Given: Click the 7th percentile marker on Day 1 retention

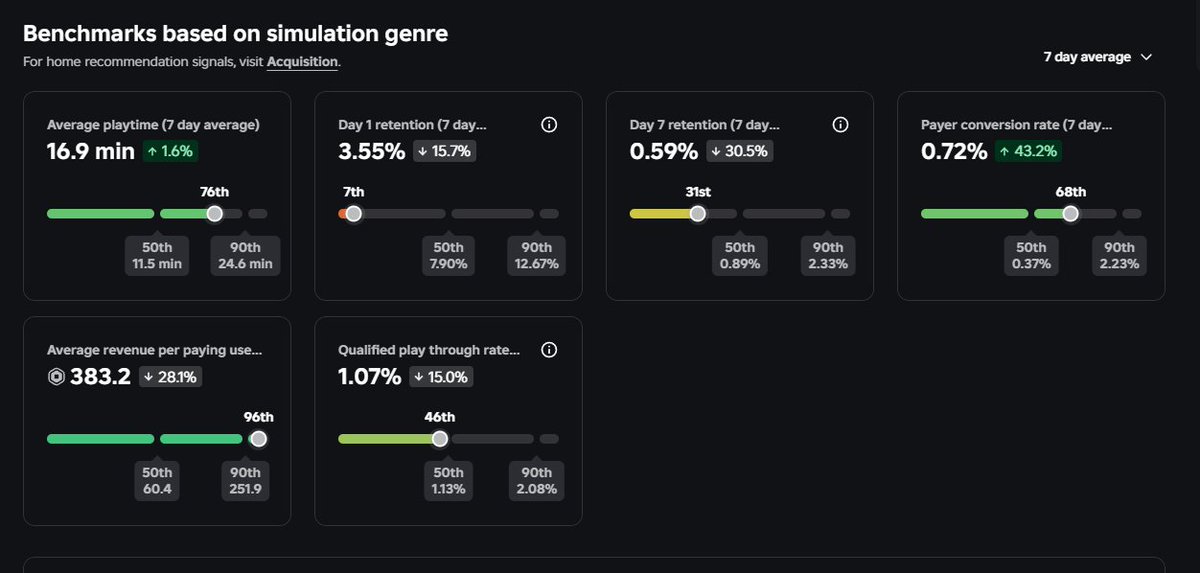Looking at the screenshot, I should point(353,213).
